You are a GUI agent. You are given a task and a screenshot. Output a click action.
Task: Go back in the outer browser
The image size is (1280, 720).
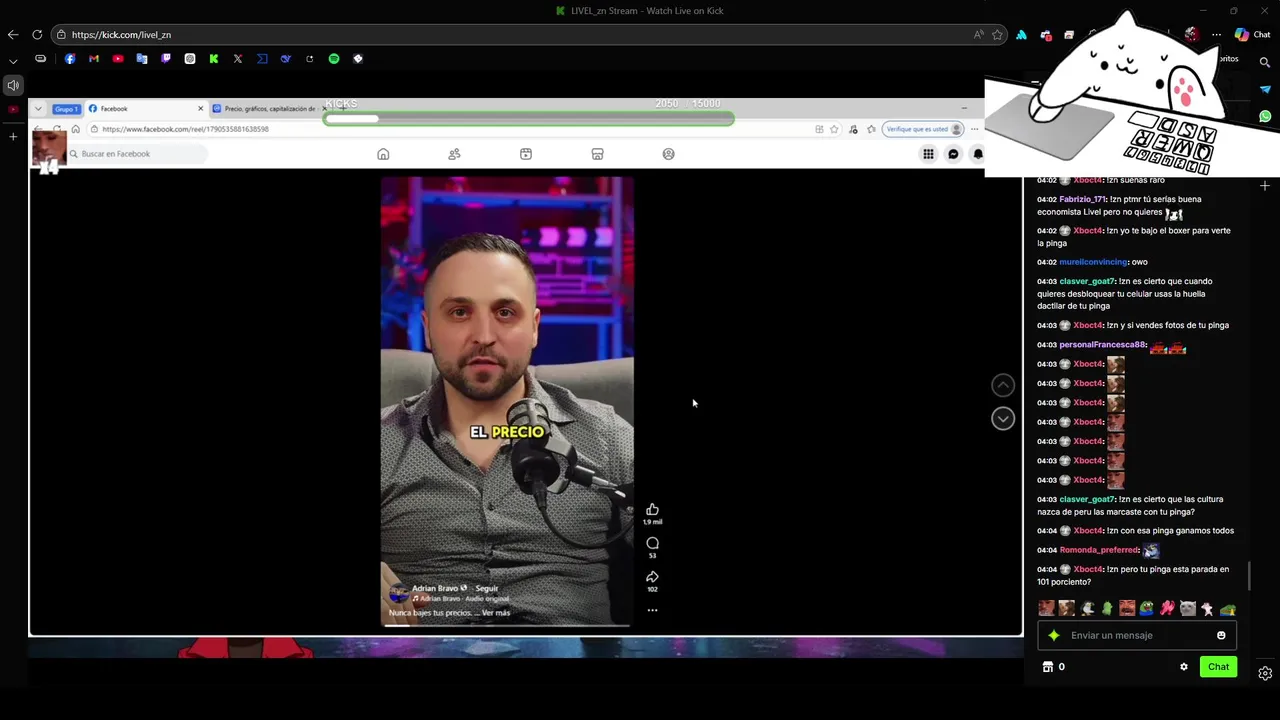(x=13, y=35)
